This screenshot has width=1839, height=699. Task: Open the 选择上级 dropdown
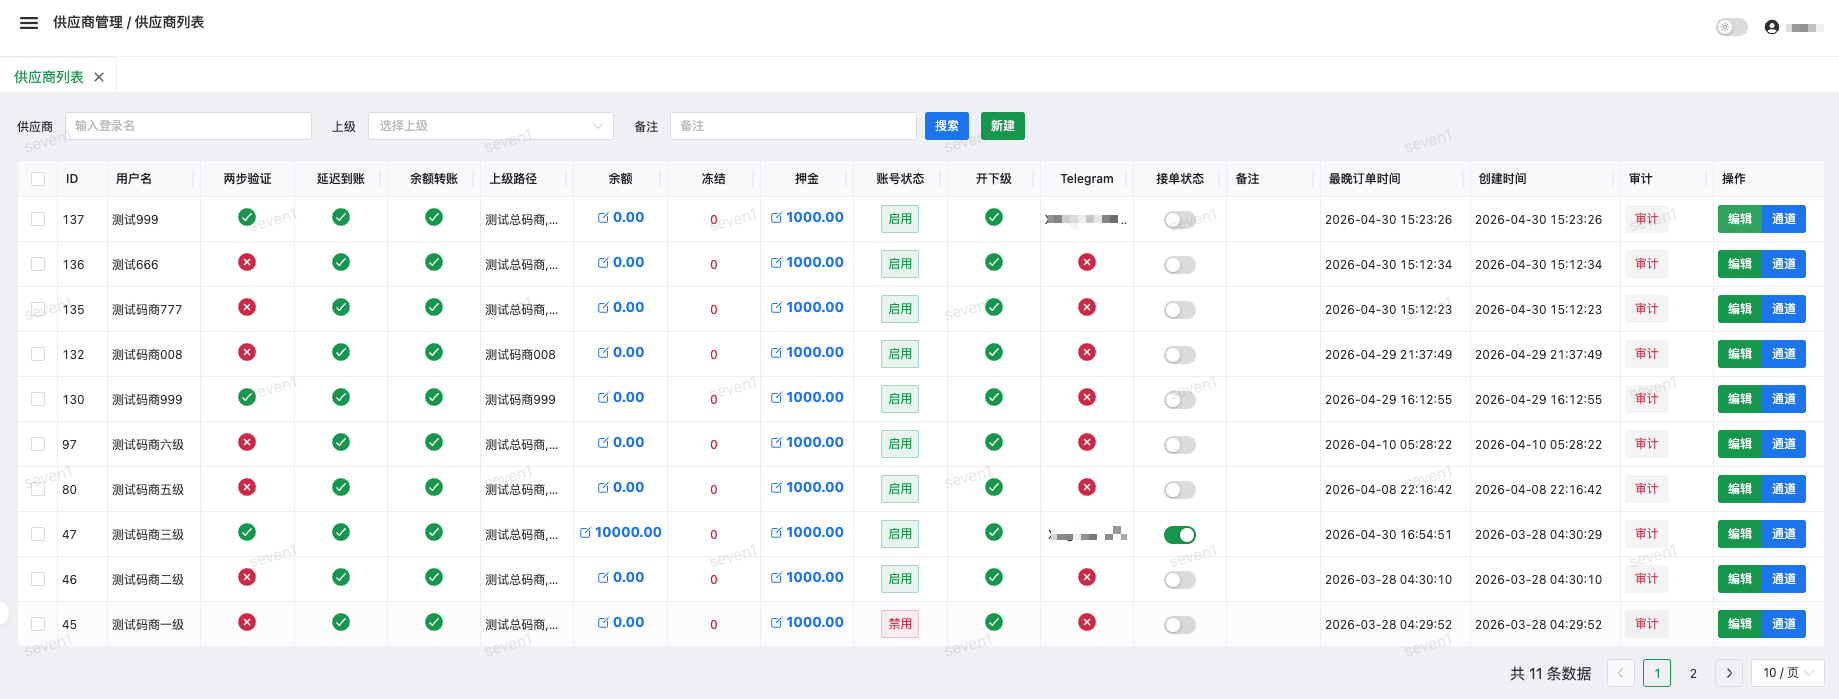click(491, 126)
